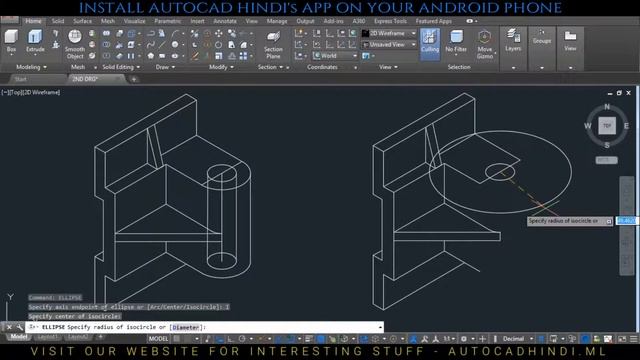Open the Add-ins ribbon tab

(x=333, y=21)
